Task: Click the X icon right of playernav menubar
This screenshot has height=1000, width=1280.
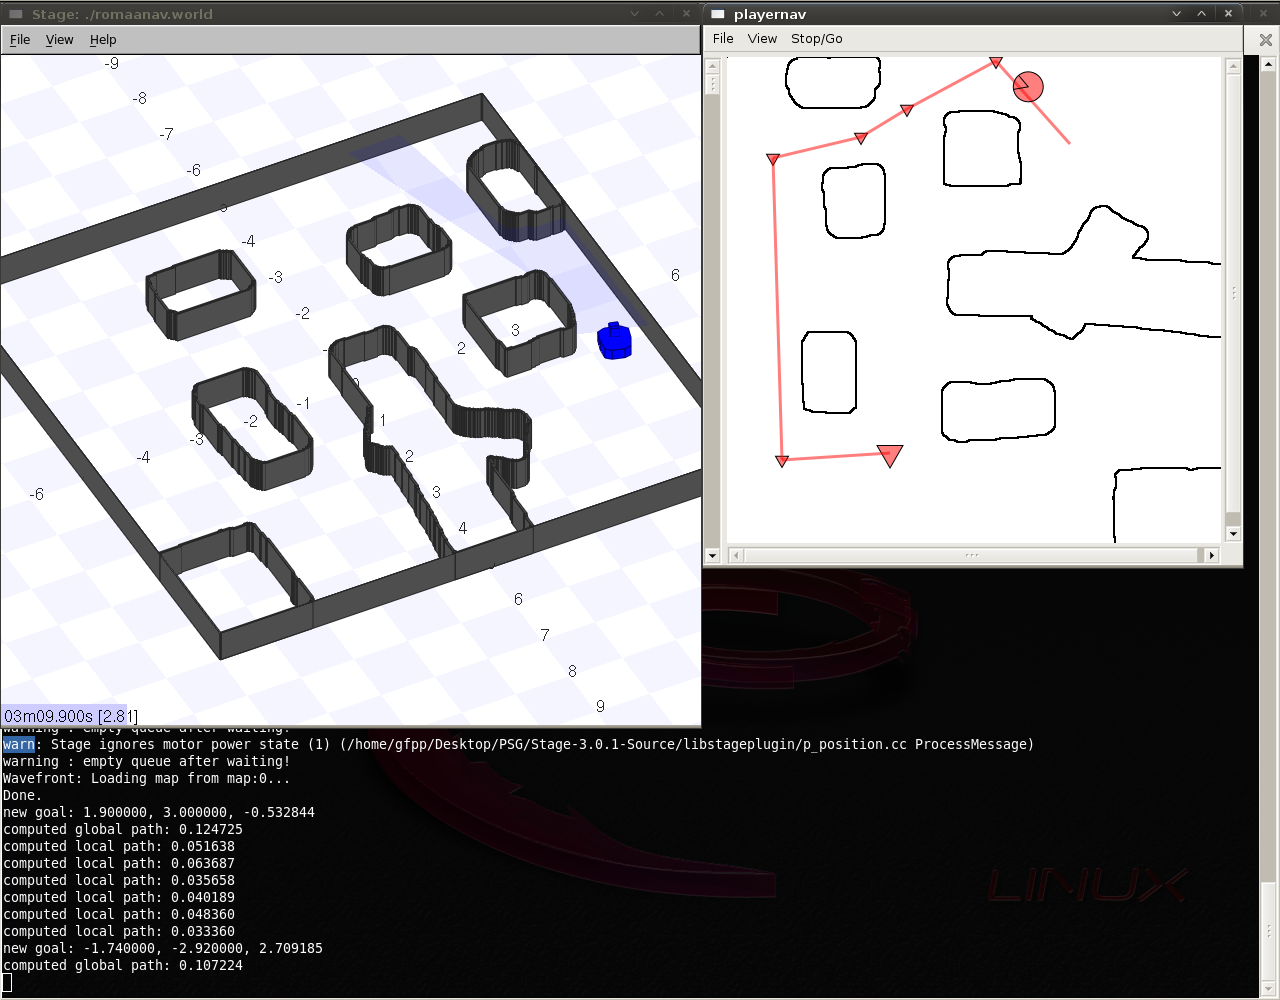Action: [x=1265, y=40]
